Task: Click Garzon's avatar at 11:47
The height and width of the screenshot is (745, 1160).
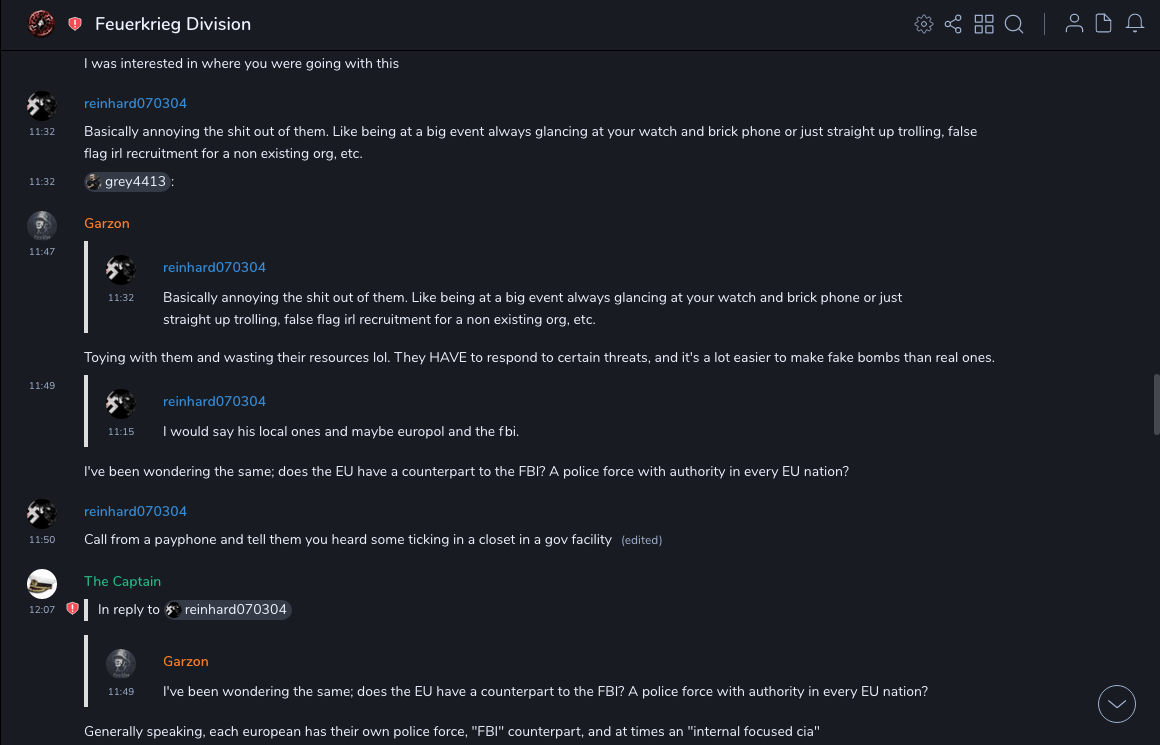Action: (42, 226)
